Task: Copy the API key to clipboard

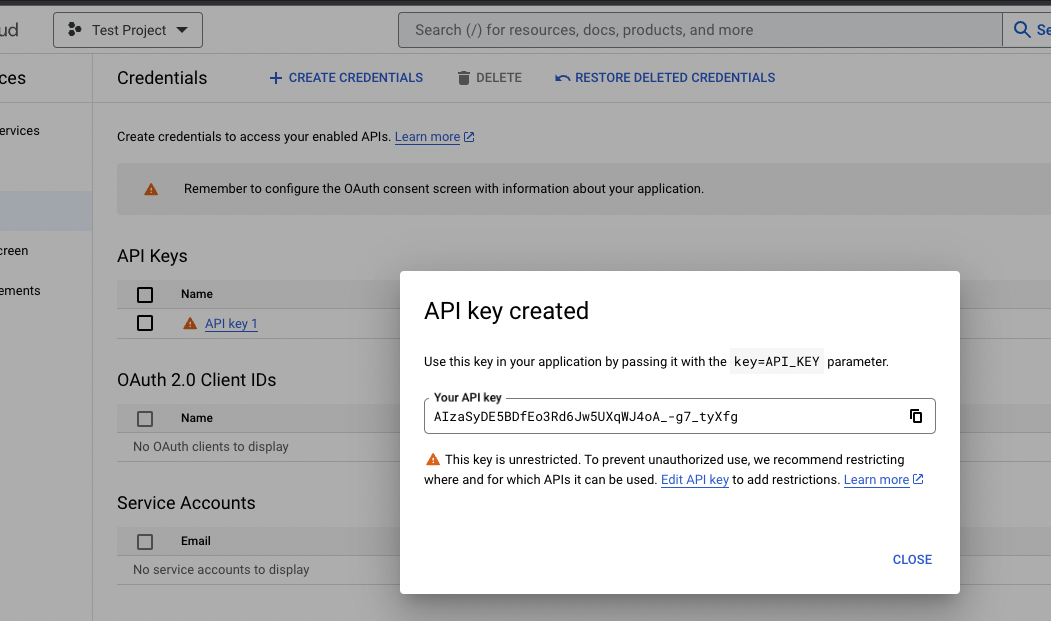Action: click(916, 416)
